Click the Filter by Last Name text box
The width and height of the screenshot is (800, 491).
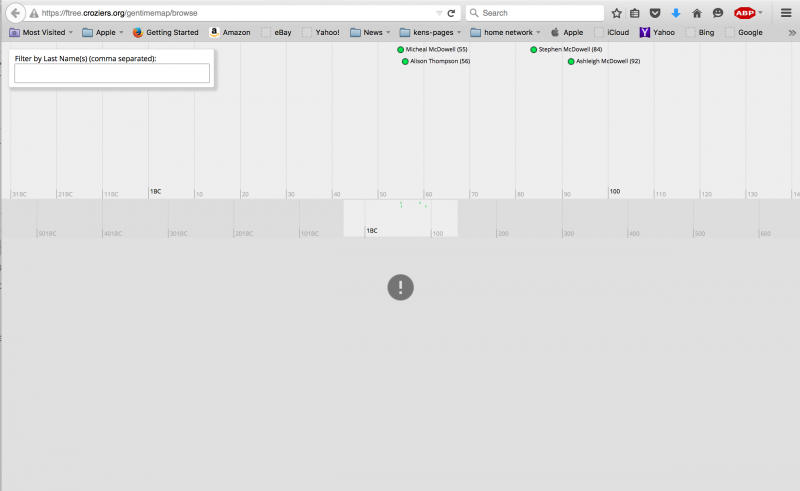112,73
